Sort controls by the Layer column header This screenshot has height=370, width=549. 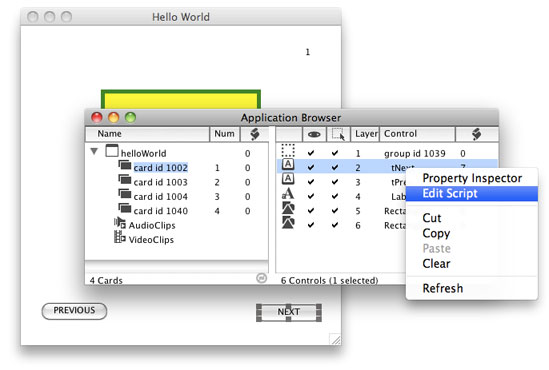click(366, 134)
